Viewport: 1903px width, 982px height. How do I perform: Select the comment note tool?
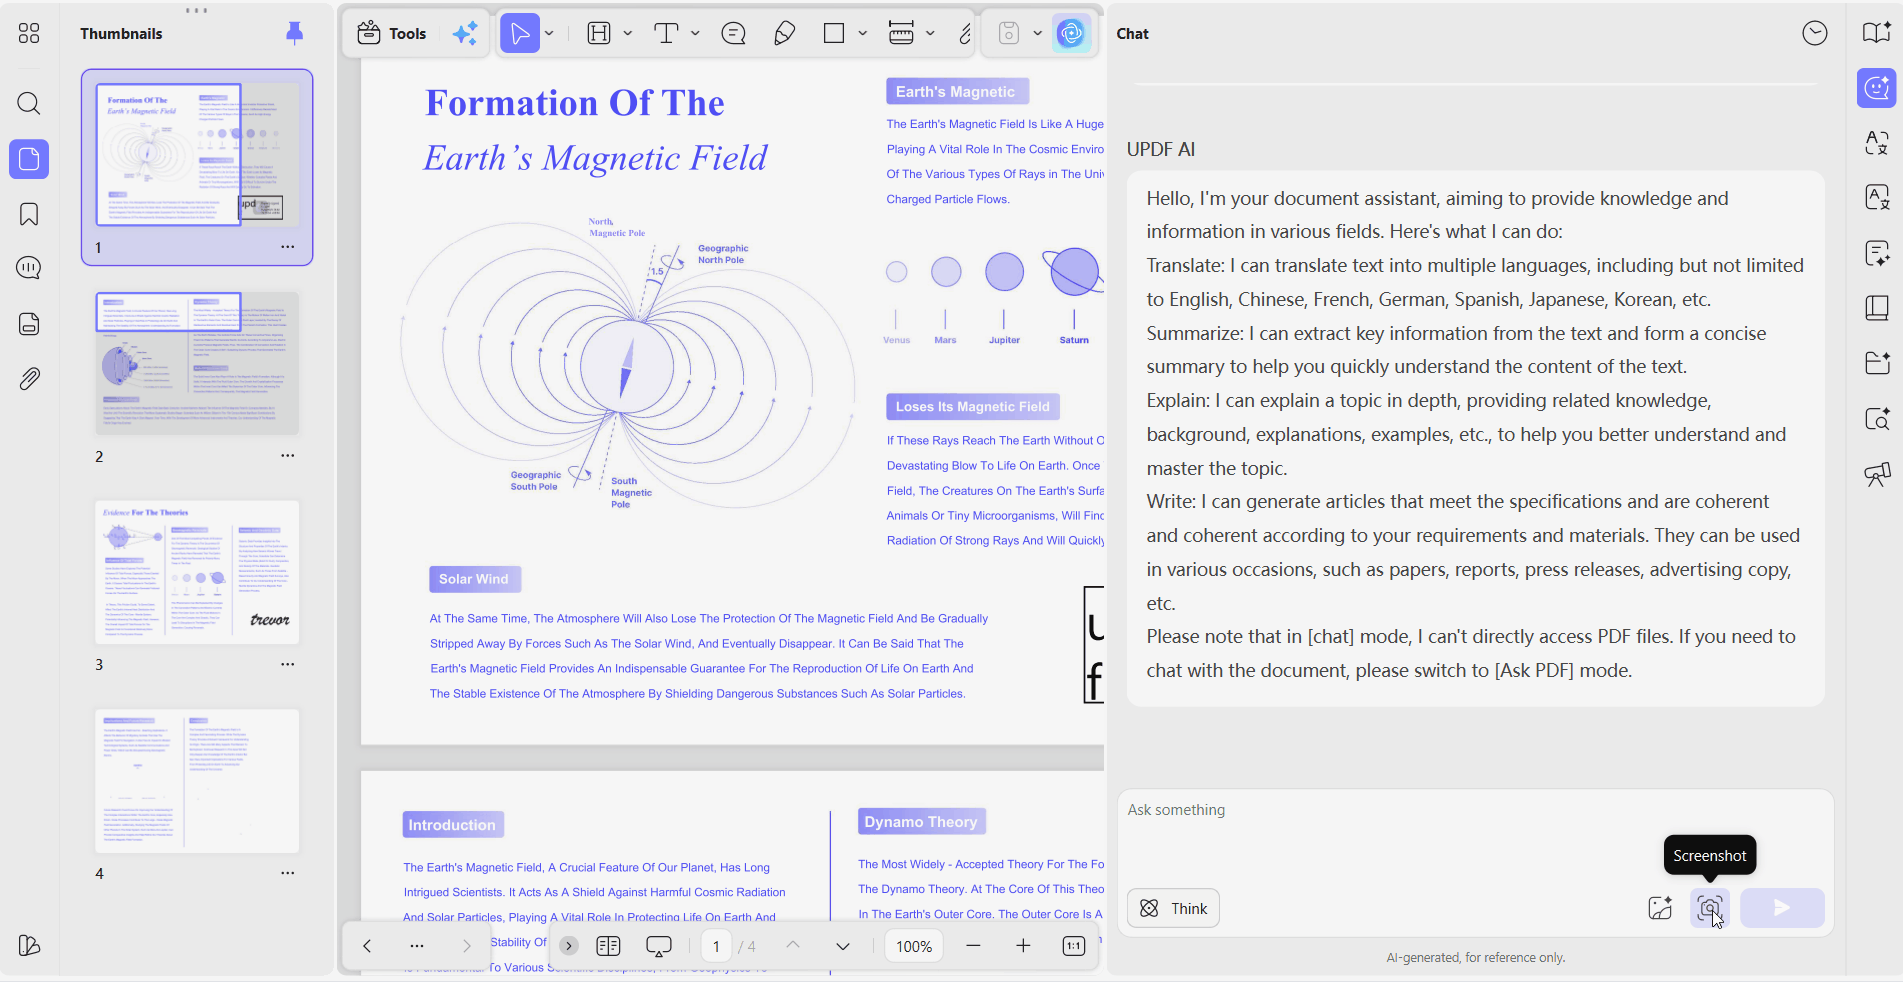click(x=734, y=33)
